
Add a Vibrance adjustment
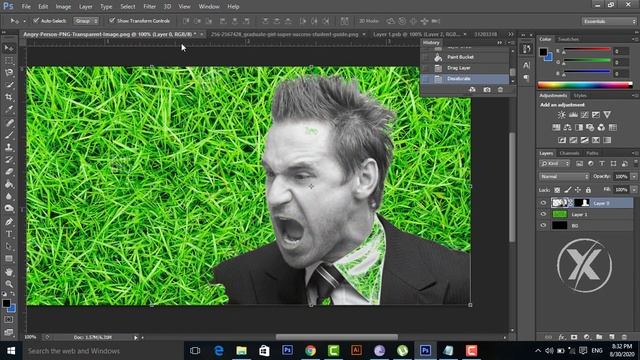607,115
